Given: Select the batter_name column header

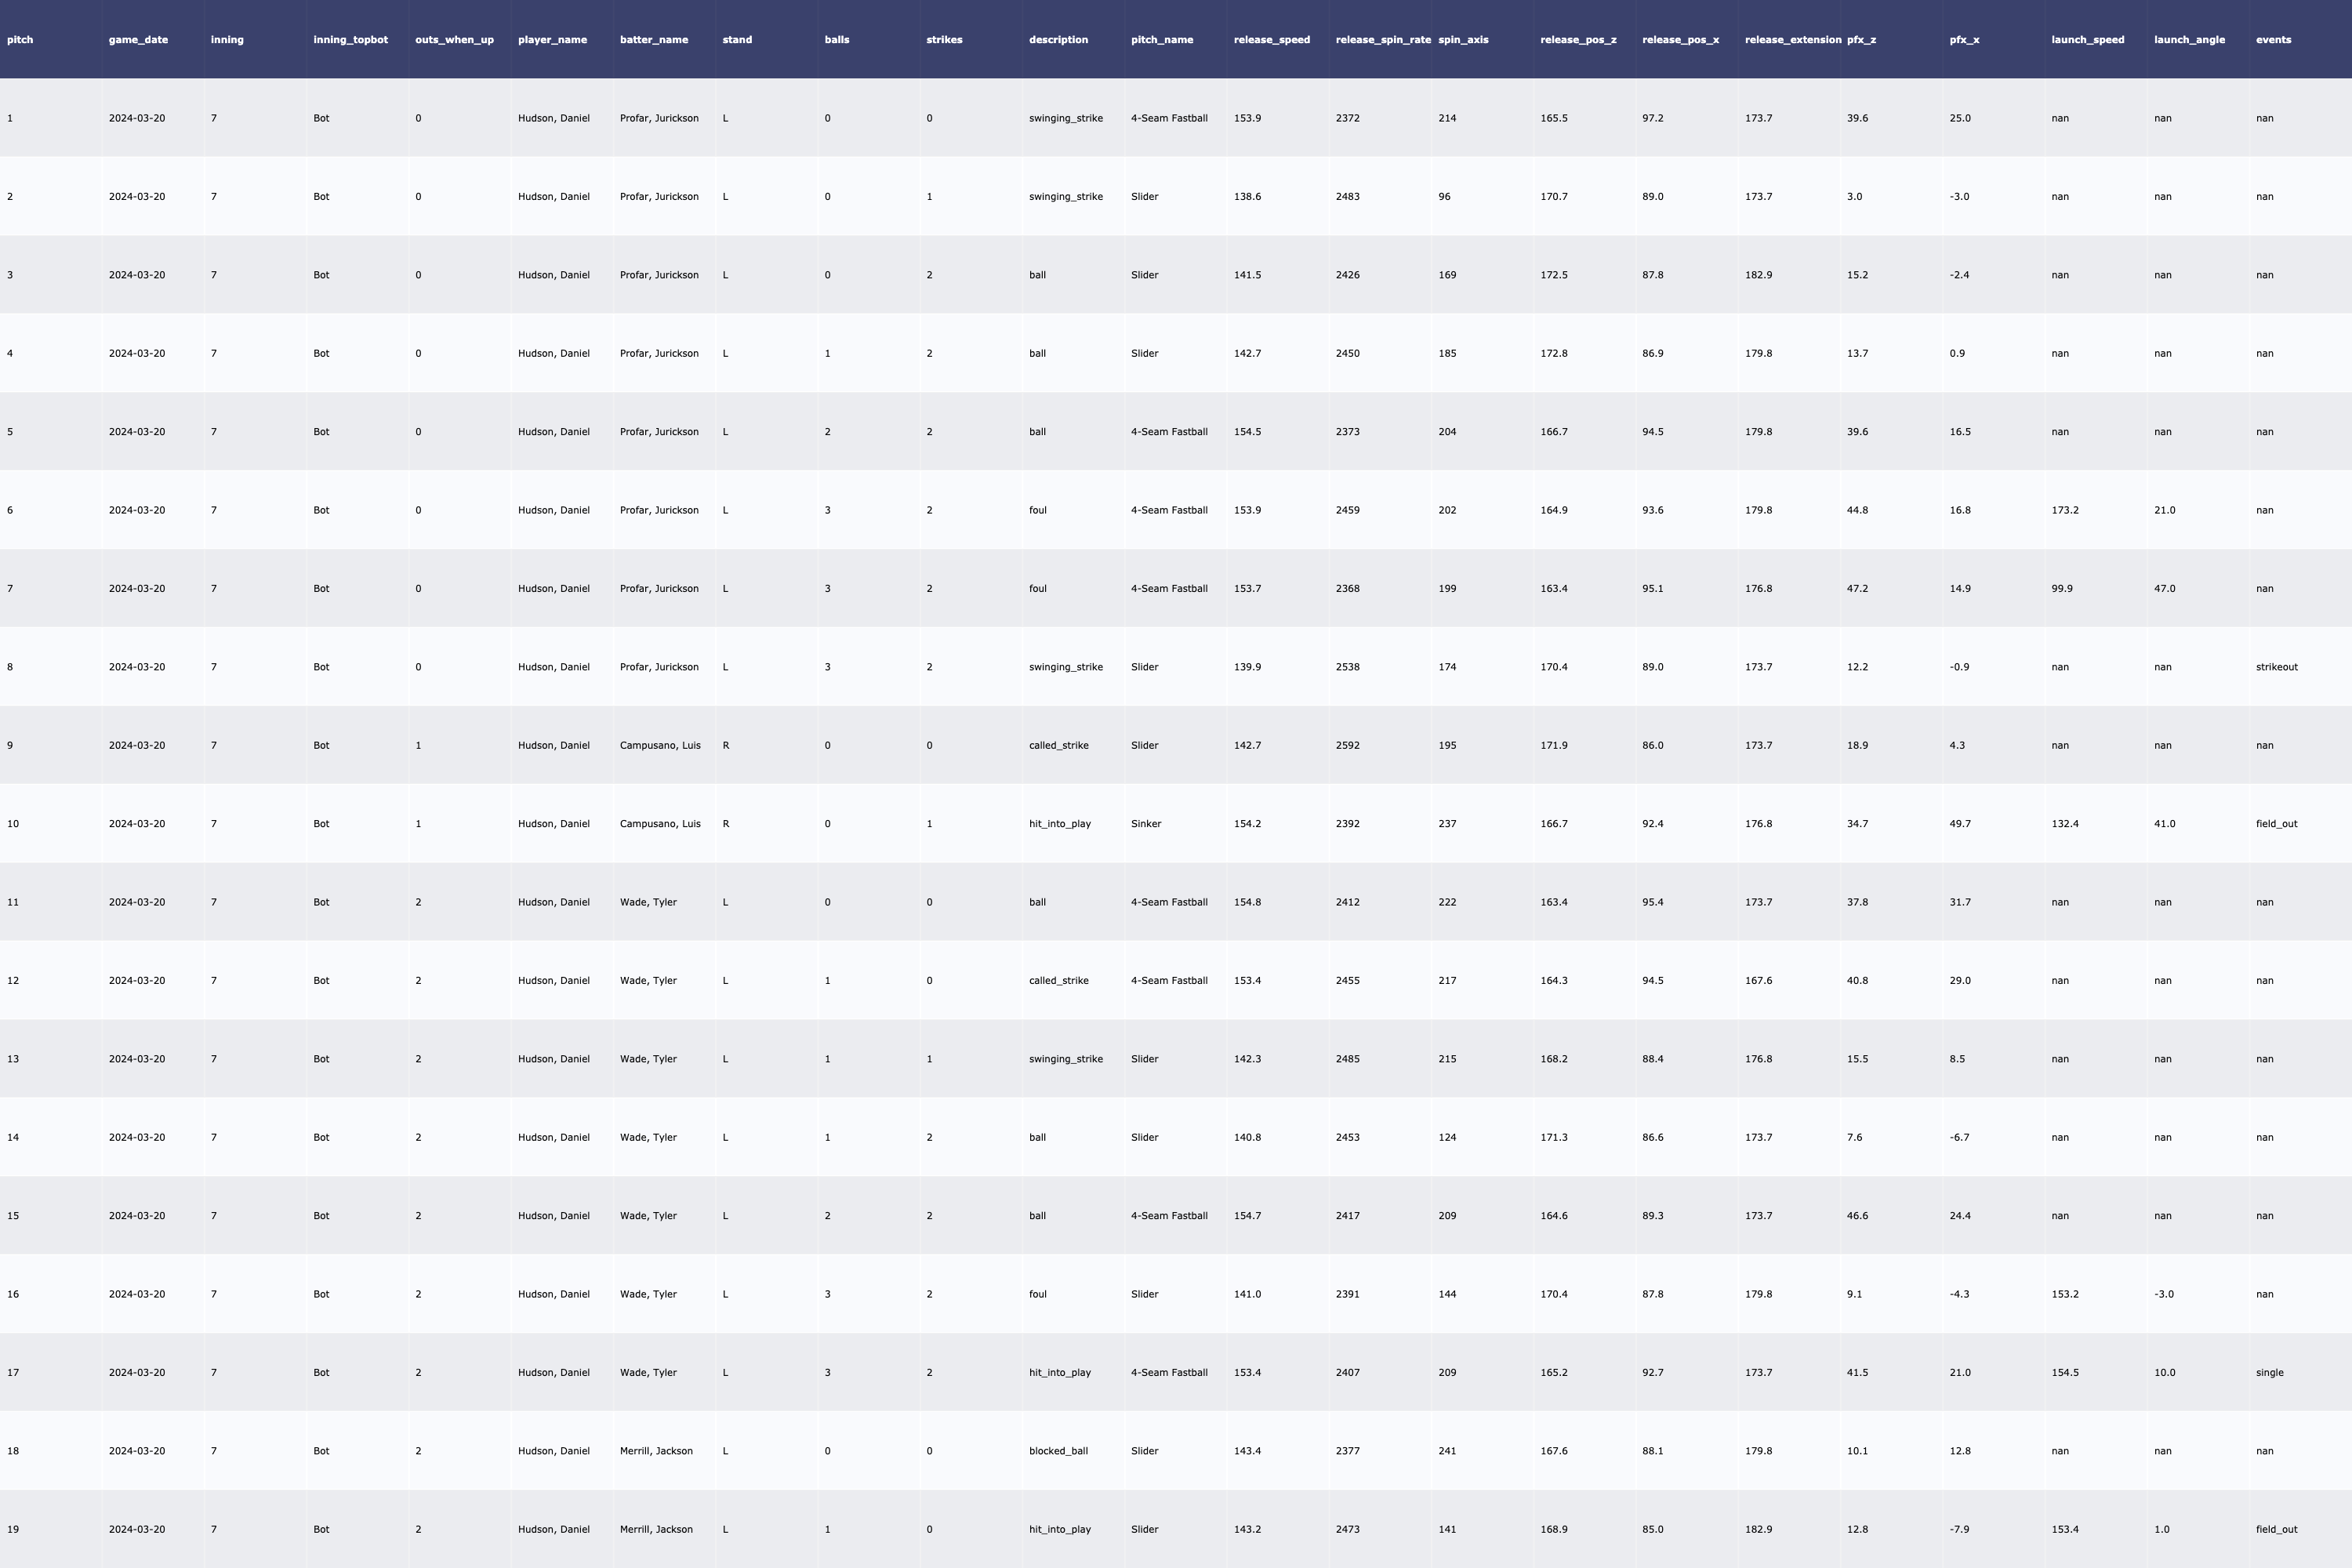Looking at the screenshot, I should [x=654, y=40].
